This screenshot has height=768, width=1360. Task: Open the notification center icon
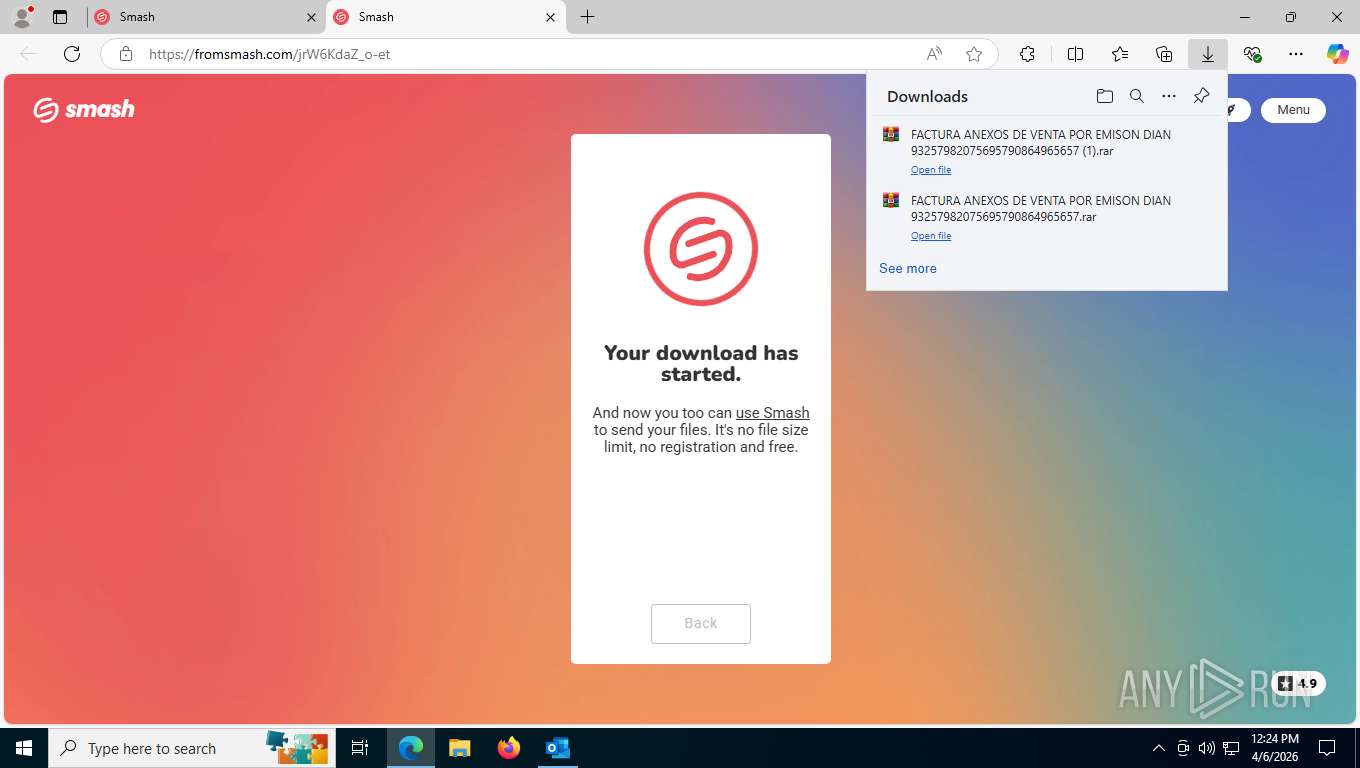1327,748
